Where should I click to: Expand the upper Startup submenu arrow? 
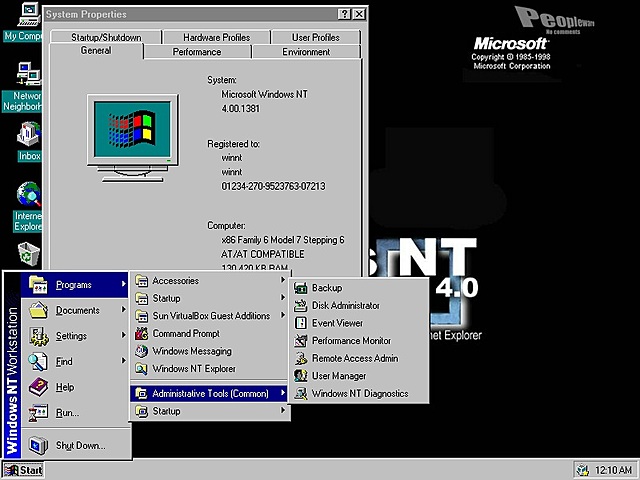tap(282, 298)
